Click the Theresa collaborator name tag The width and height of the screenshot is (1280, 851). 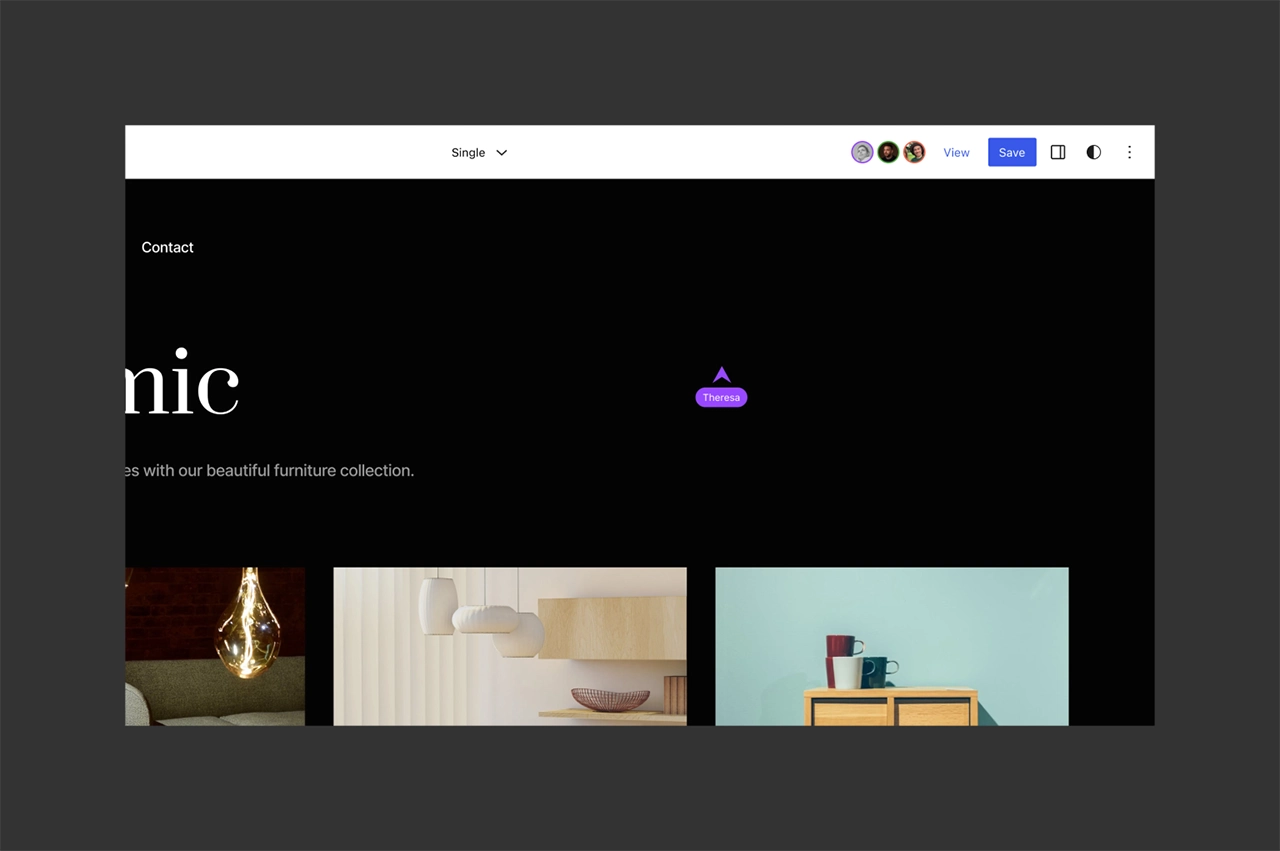tap(721, 398)
